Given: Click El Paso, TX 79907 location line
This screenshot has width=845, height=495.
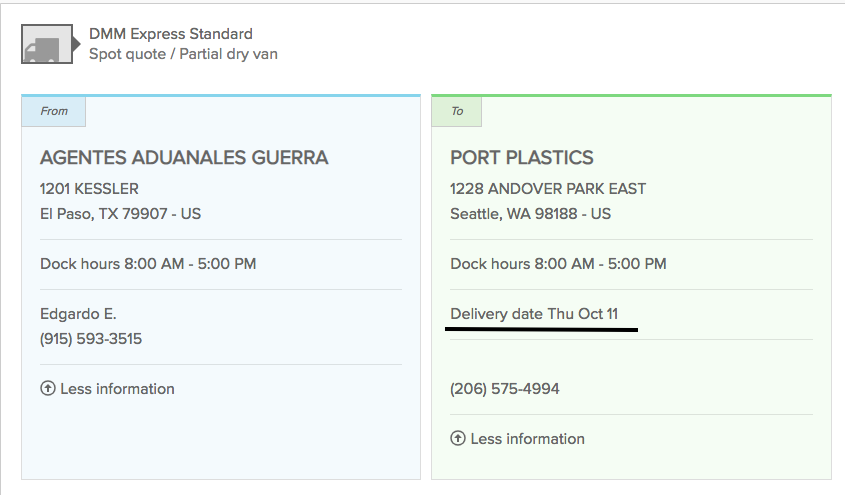Looking at the screenshot, I should tap(120, 214).
